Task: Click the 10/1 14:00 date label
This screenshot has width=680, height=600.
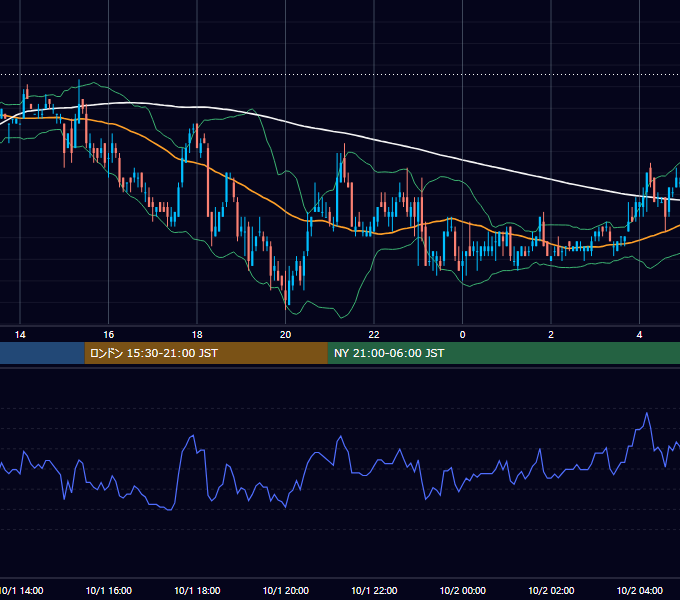Action: 21,590
